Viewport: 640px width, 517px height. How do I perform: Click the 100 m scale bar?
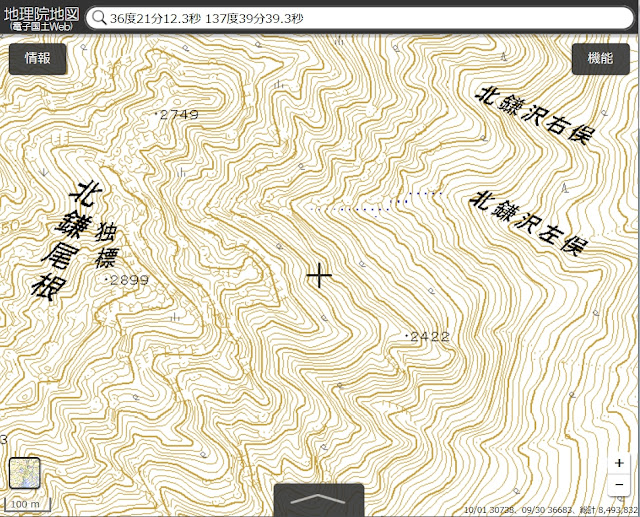tap(25, 504)
